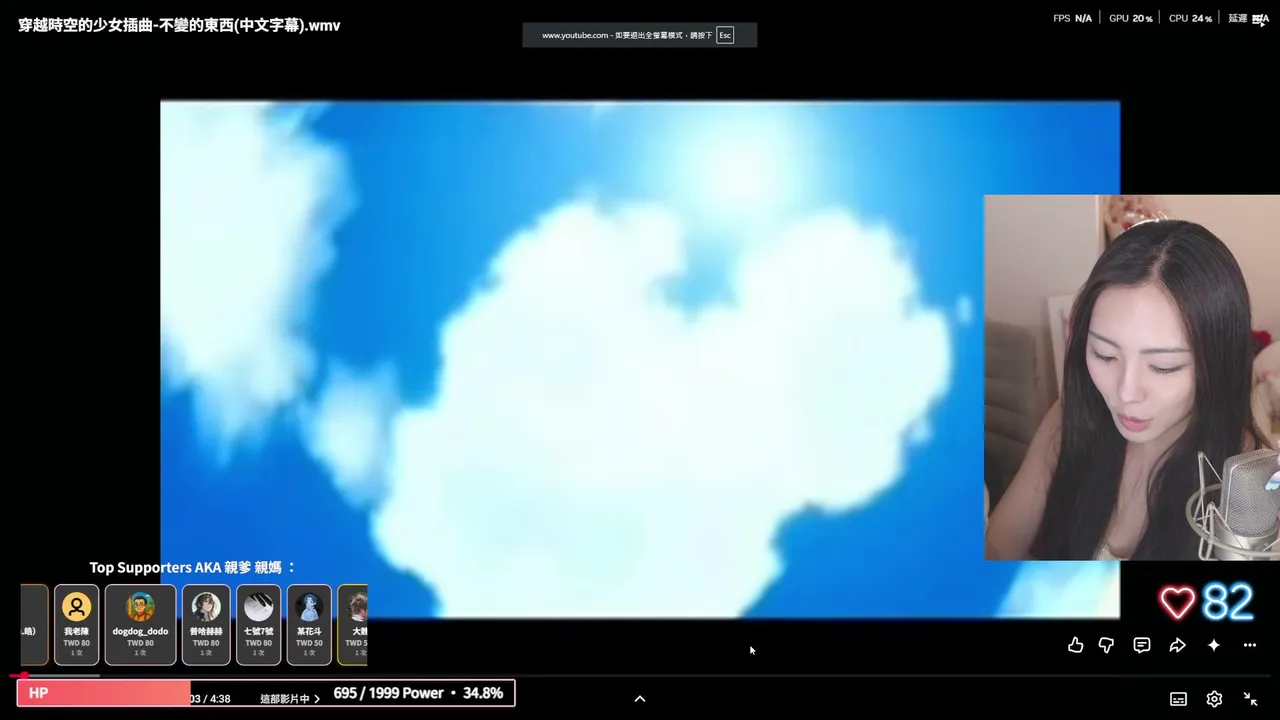Open the comments panel icon
The height and width of the screenshot is (720, 1280).
(x=1142, y=645)
